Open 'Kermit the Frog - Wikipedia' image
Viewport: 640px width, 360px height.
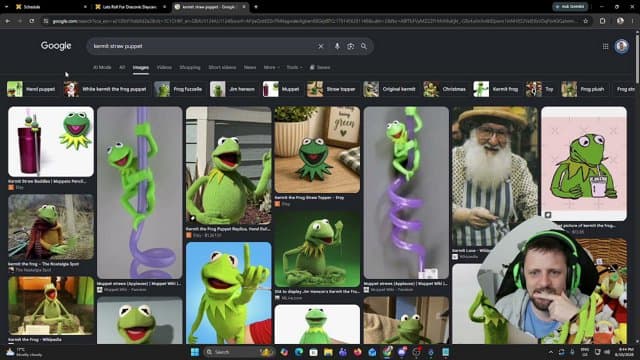[51, 306]
